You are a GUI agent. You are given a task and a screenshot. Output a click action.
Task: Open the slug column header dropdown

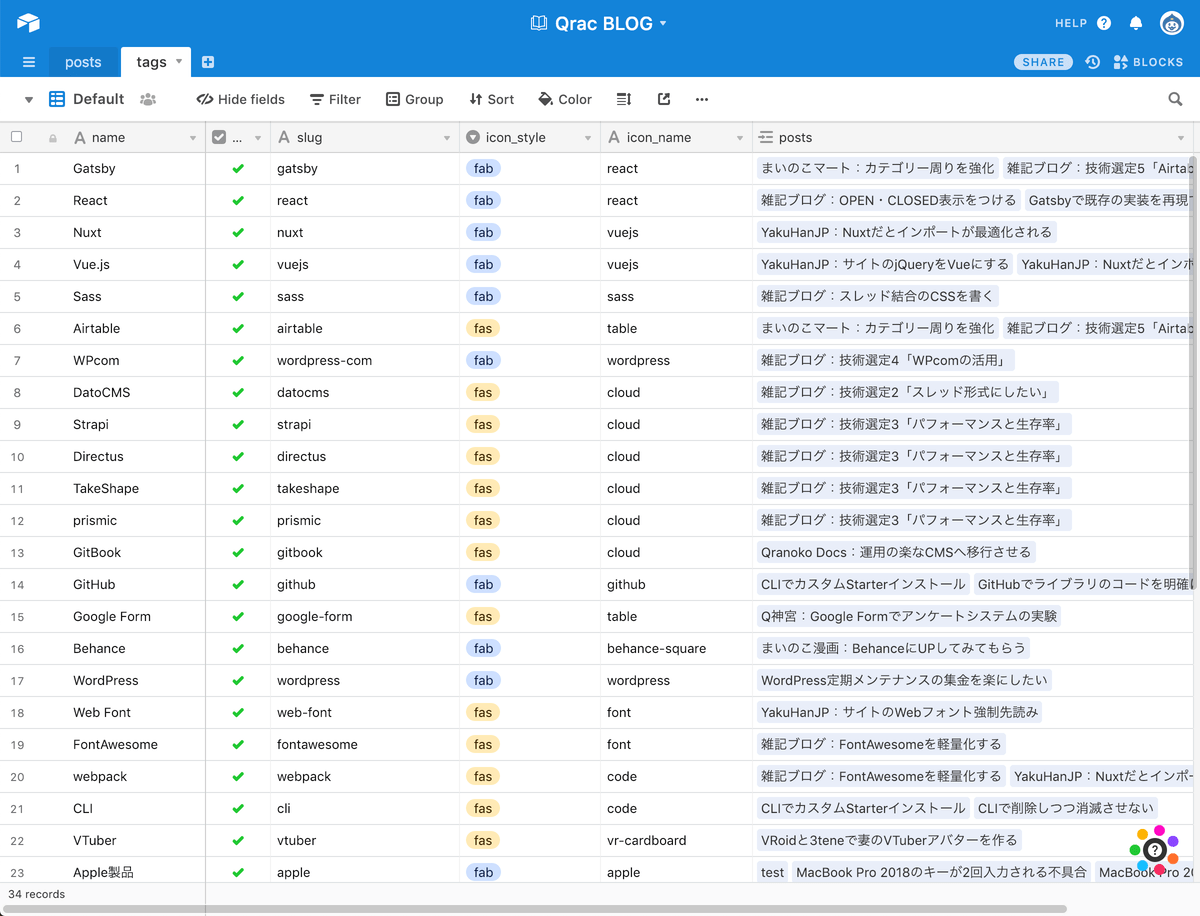tap(446, 137)
